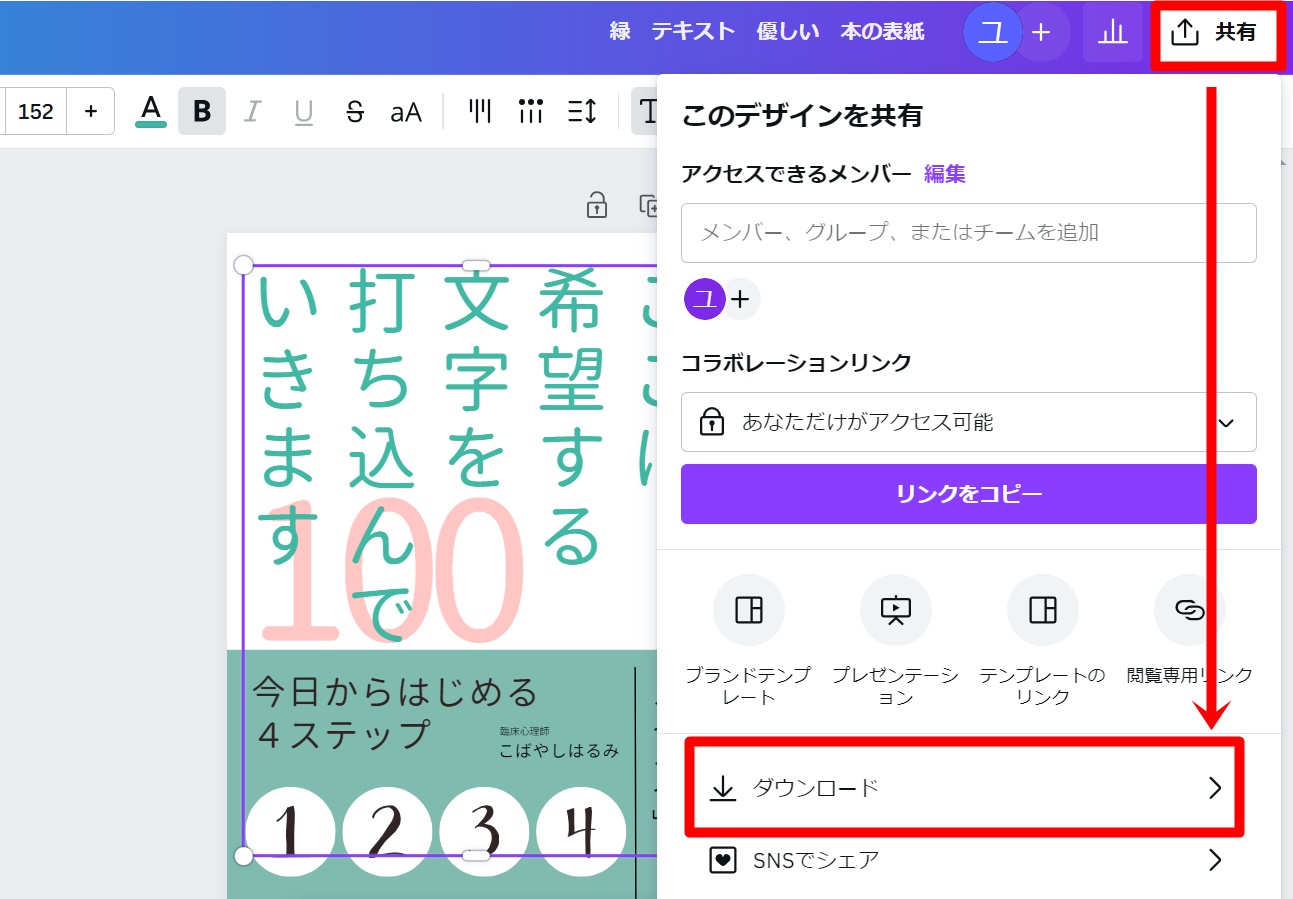This screenshot has width=1293, height=899.
Task: Toggle uppercase aA option
Action: pos(405,111)
